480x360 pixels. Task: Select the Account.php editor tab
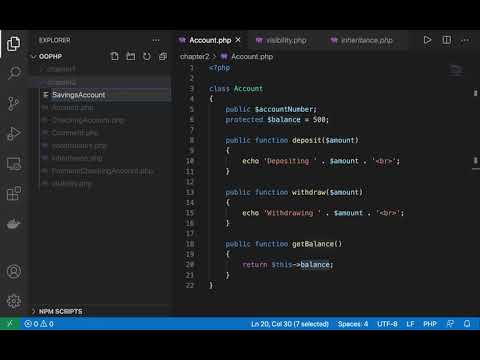tap(210, 40)
